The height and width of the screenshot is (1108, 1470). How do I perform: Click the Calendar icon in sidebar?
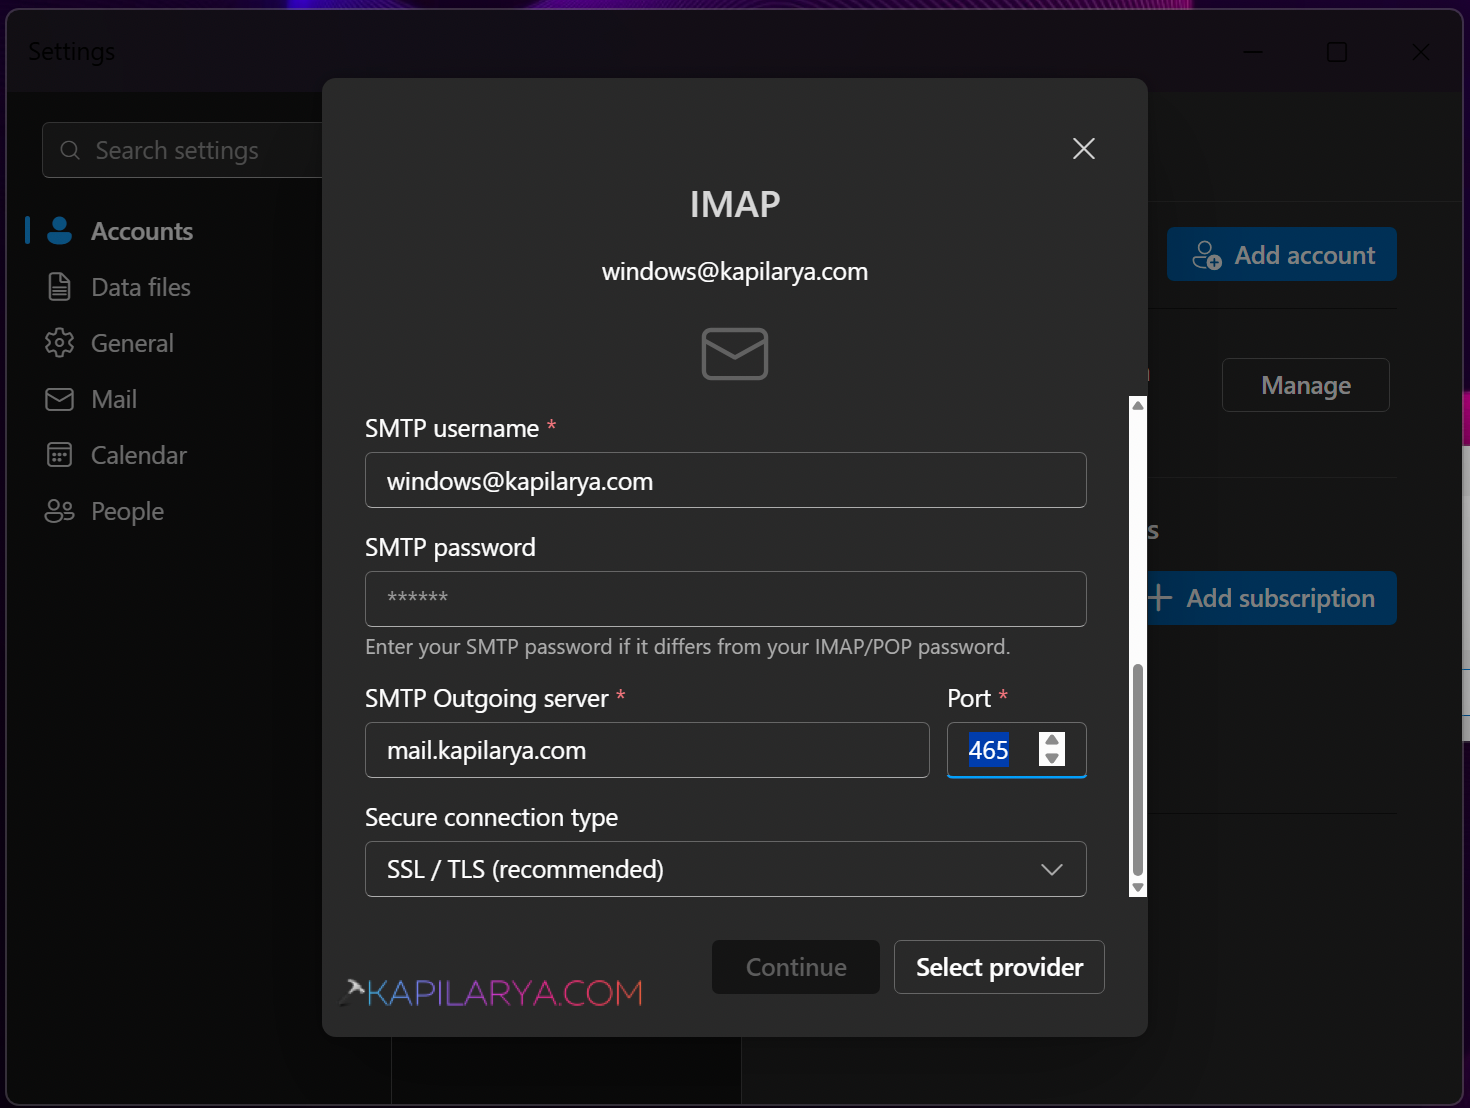(x=60, y=455)
